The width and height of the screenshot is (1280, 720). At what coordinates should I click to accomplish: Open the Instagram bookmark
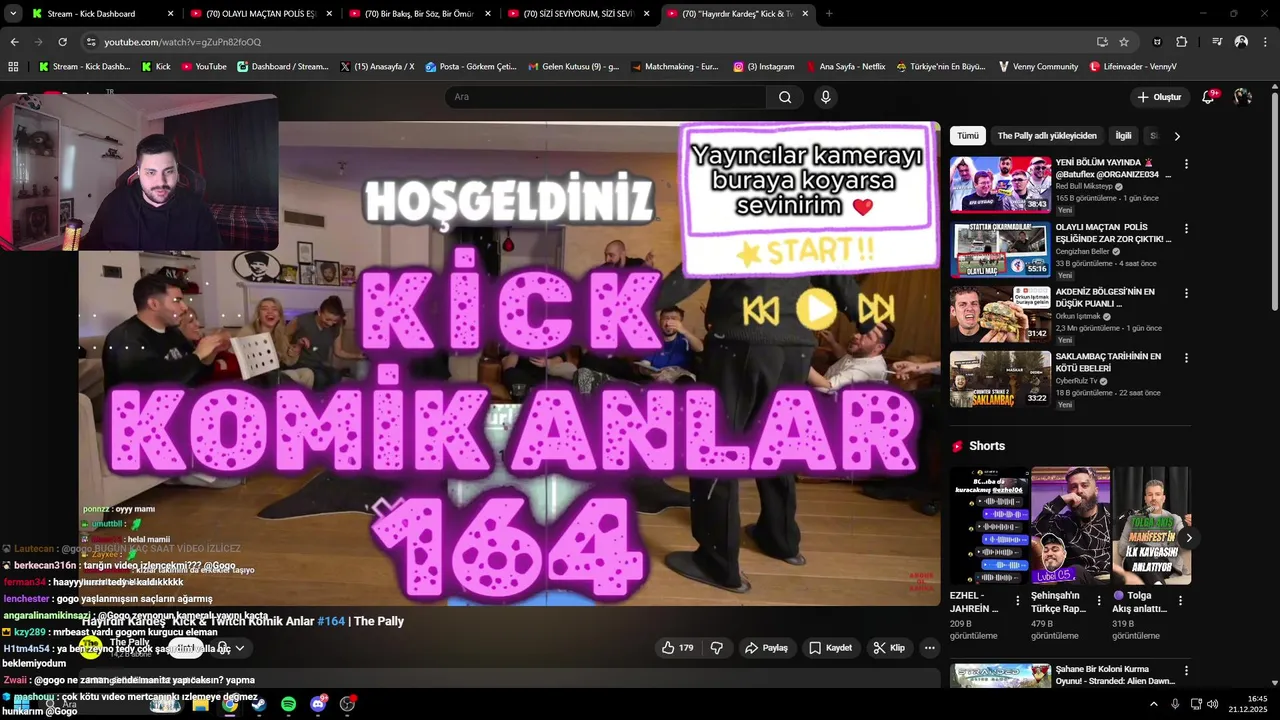[x=764, y=67]
